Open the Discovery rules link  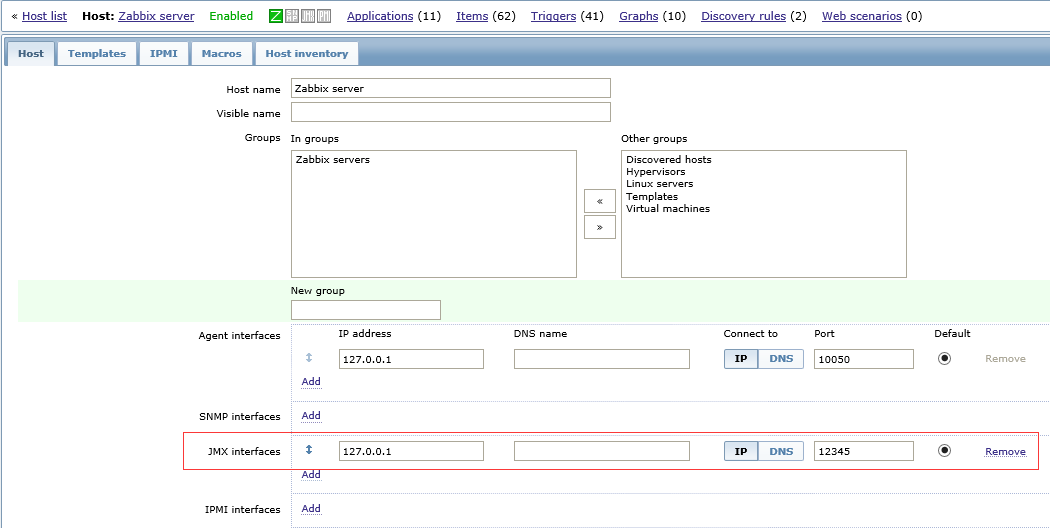coord(743,16)
